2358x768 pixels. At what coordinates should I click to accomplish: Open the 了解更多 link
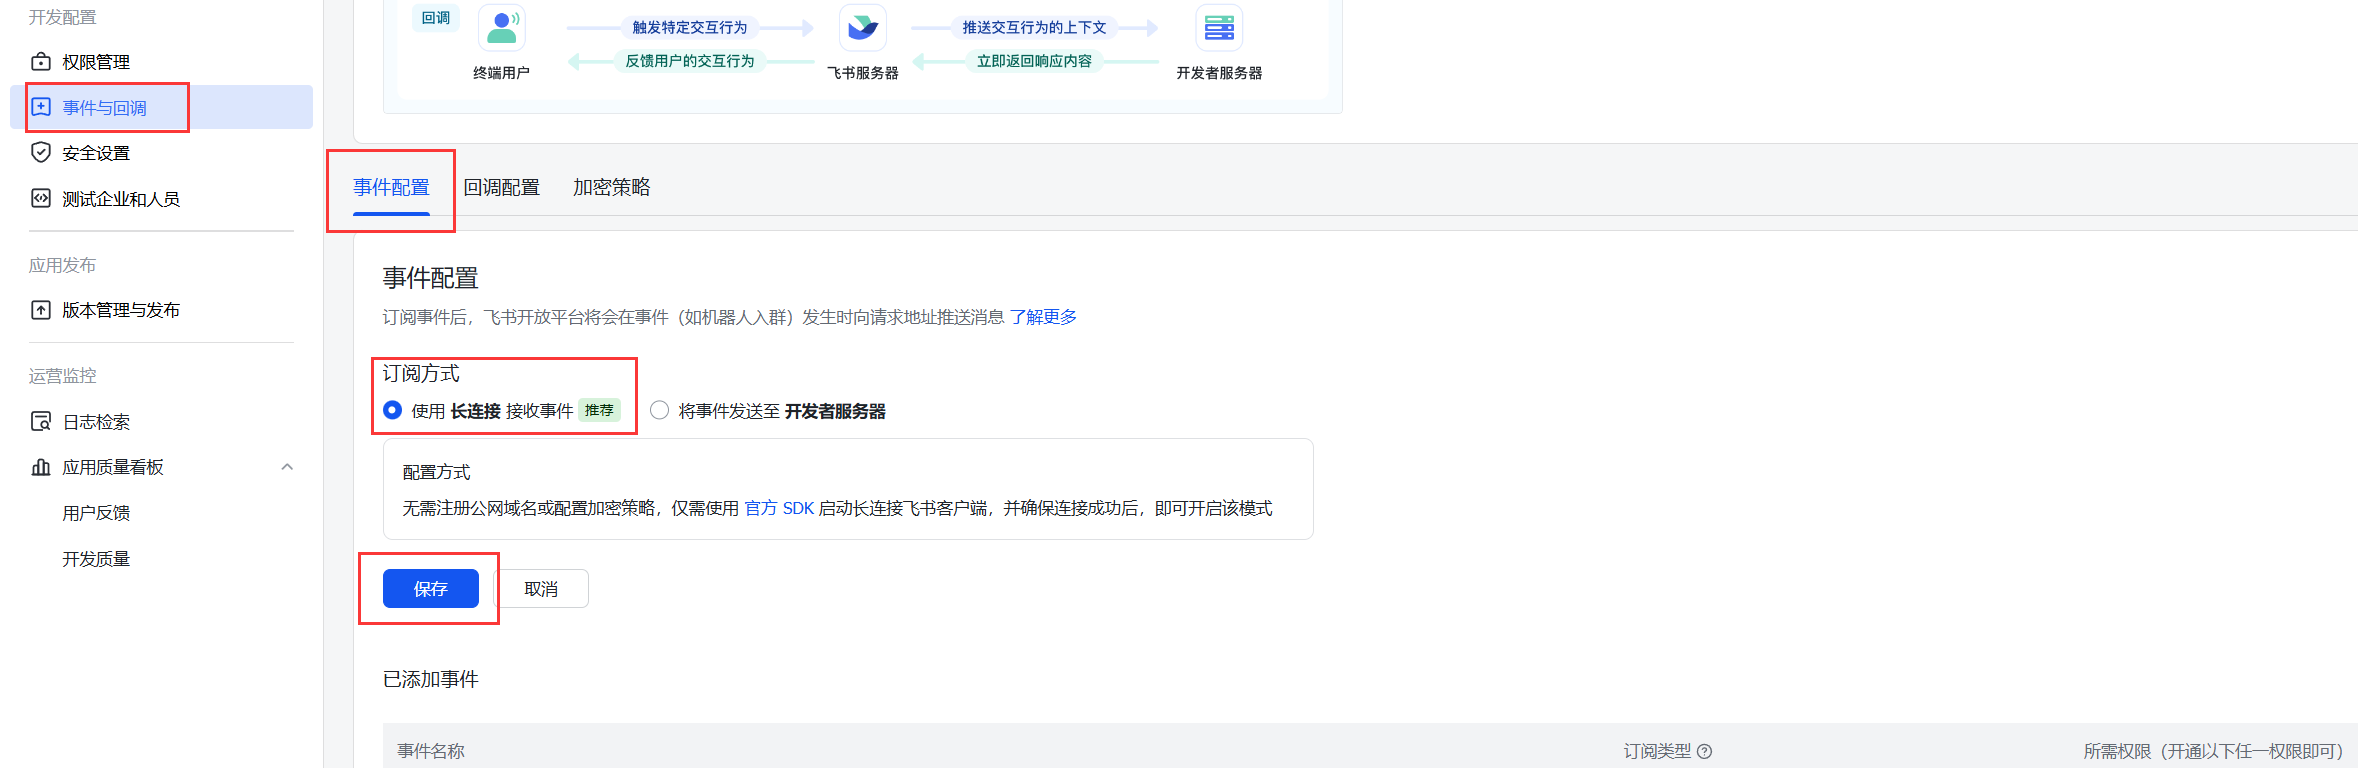[x=1043, y=317]
